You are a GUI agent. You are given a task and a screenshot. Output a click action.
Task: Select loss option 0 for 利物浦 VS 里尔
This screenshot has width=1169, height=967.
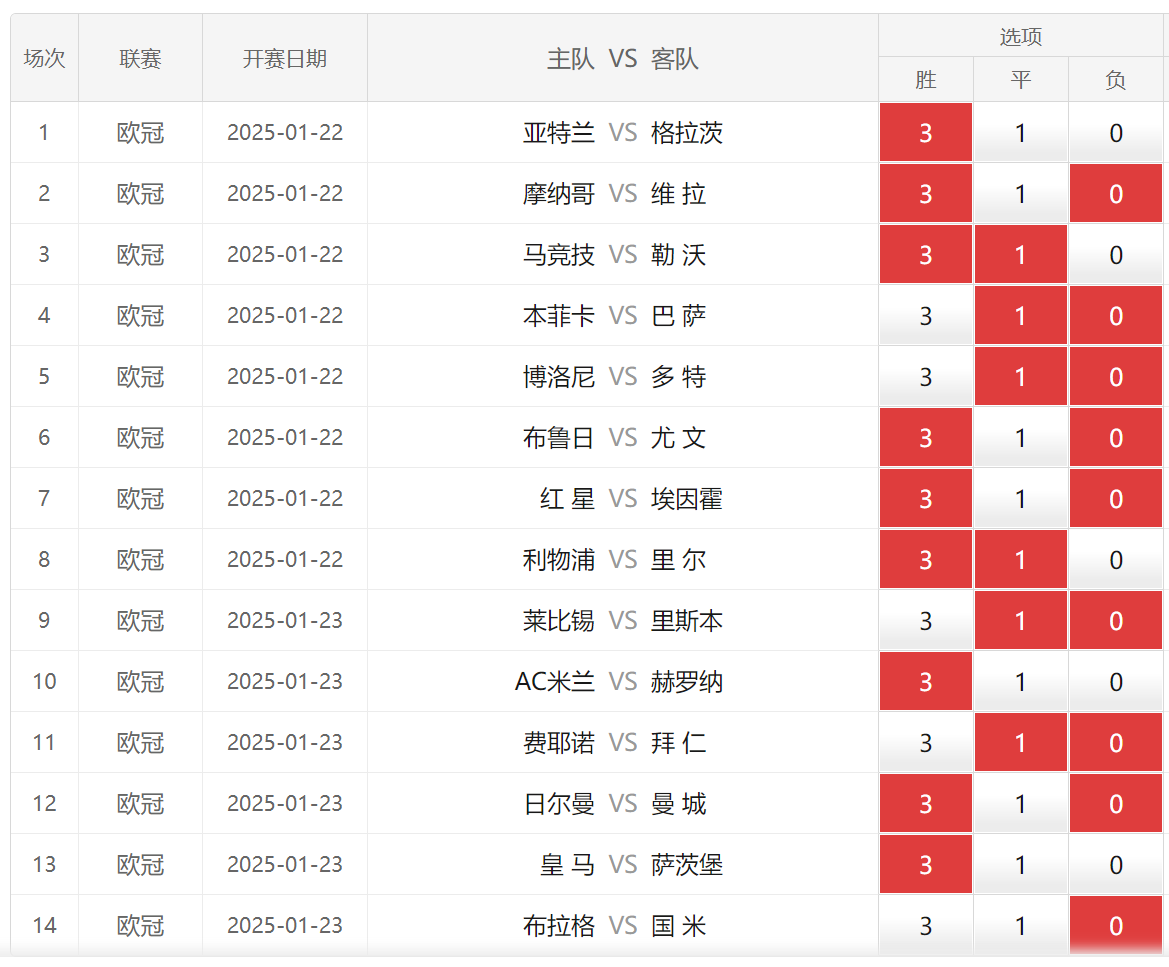(x=1115, y=560)
